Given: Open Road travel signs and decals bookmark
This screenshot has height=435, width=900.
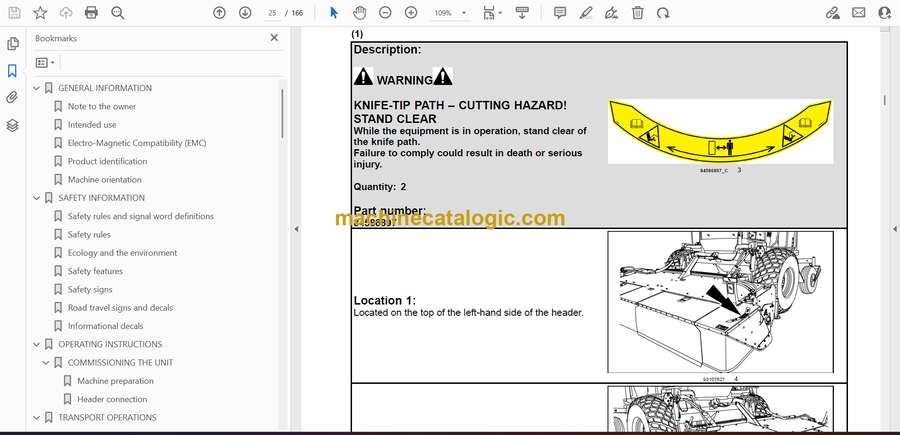Looking at the screenshot, I should [x=120, y=308].
